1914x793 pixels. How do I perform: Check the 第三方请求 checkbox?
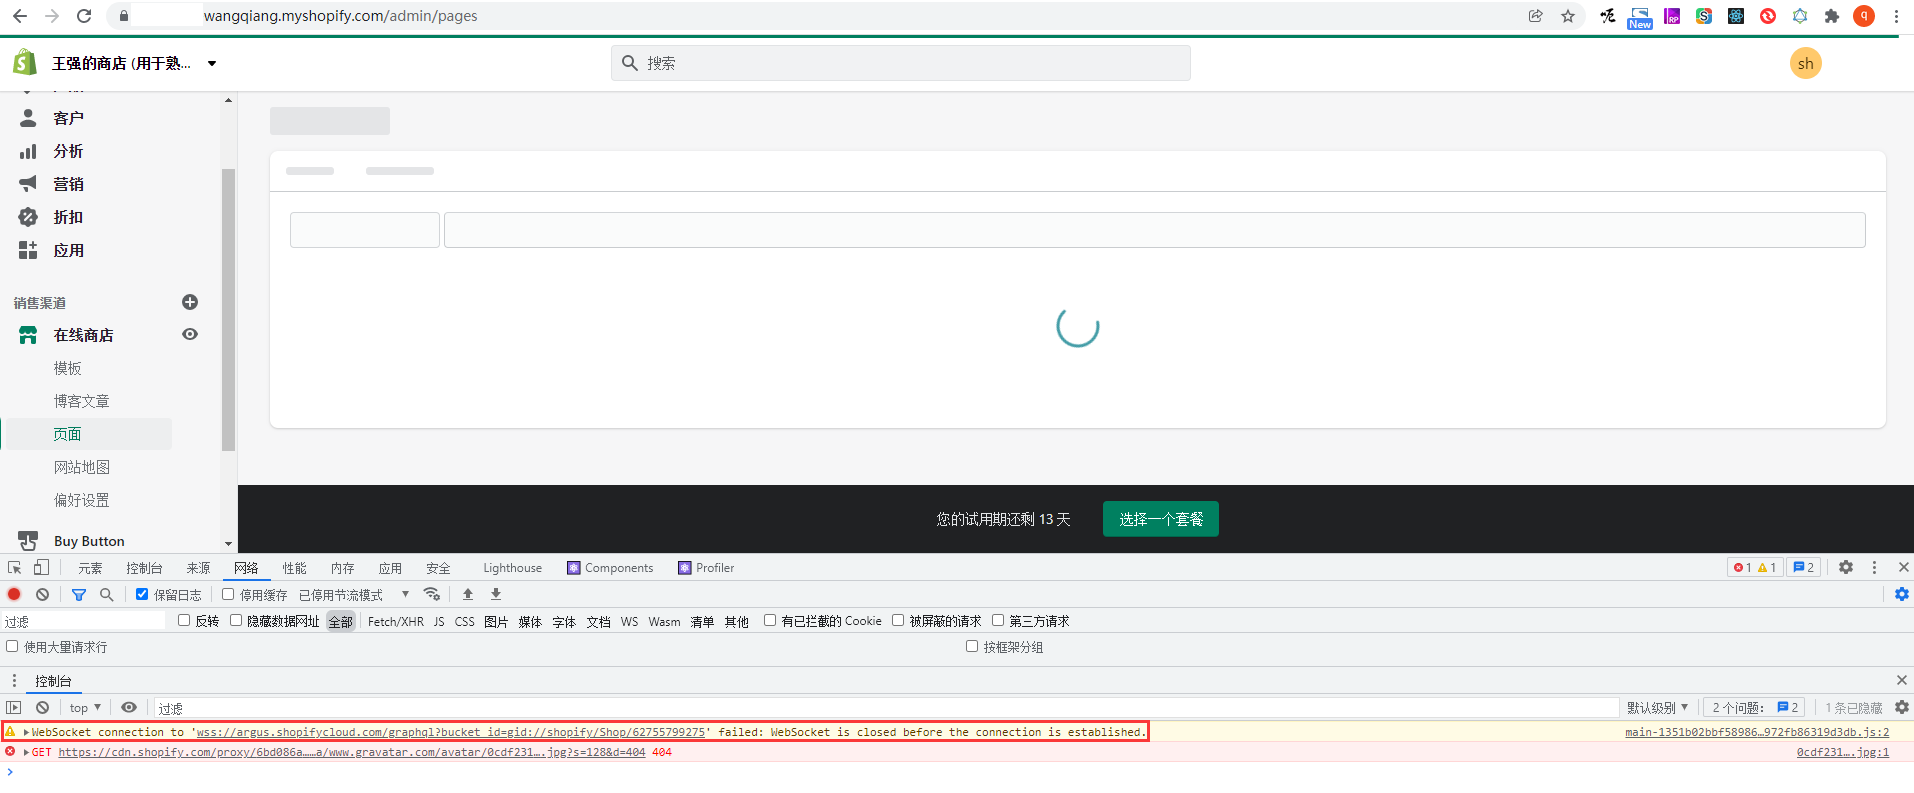[998, 620]
